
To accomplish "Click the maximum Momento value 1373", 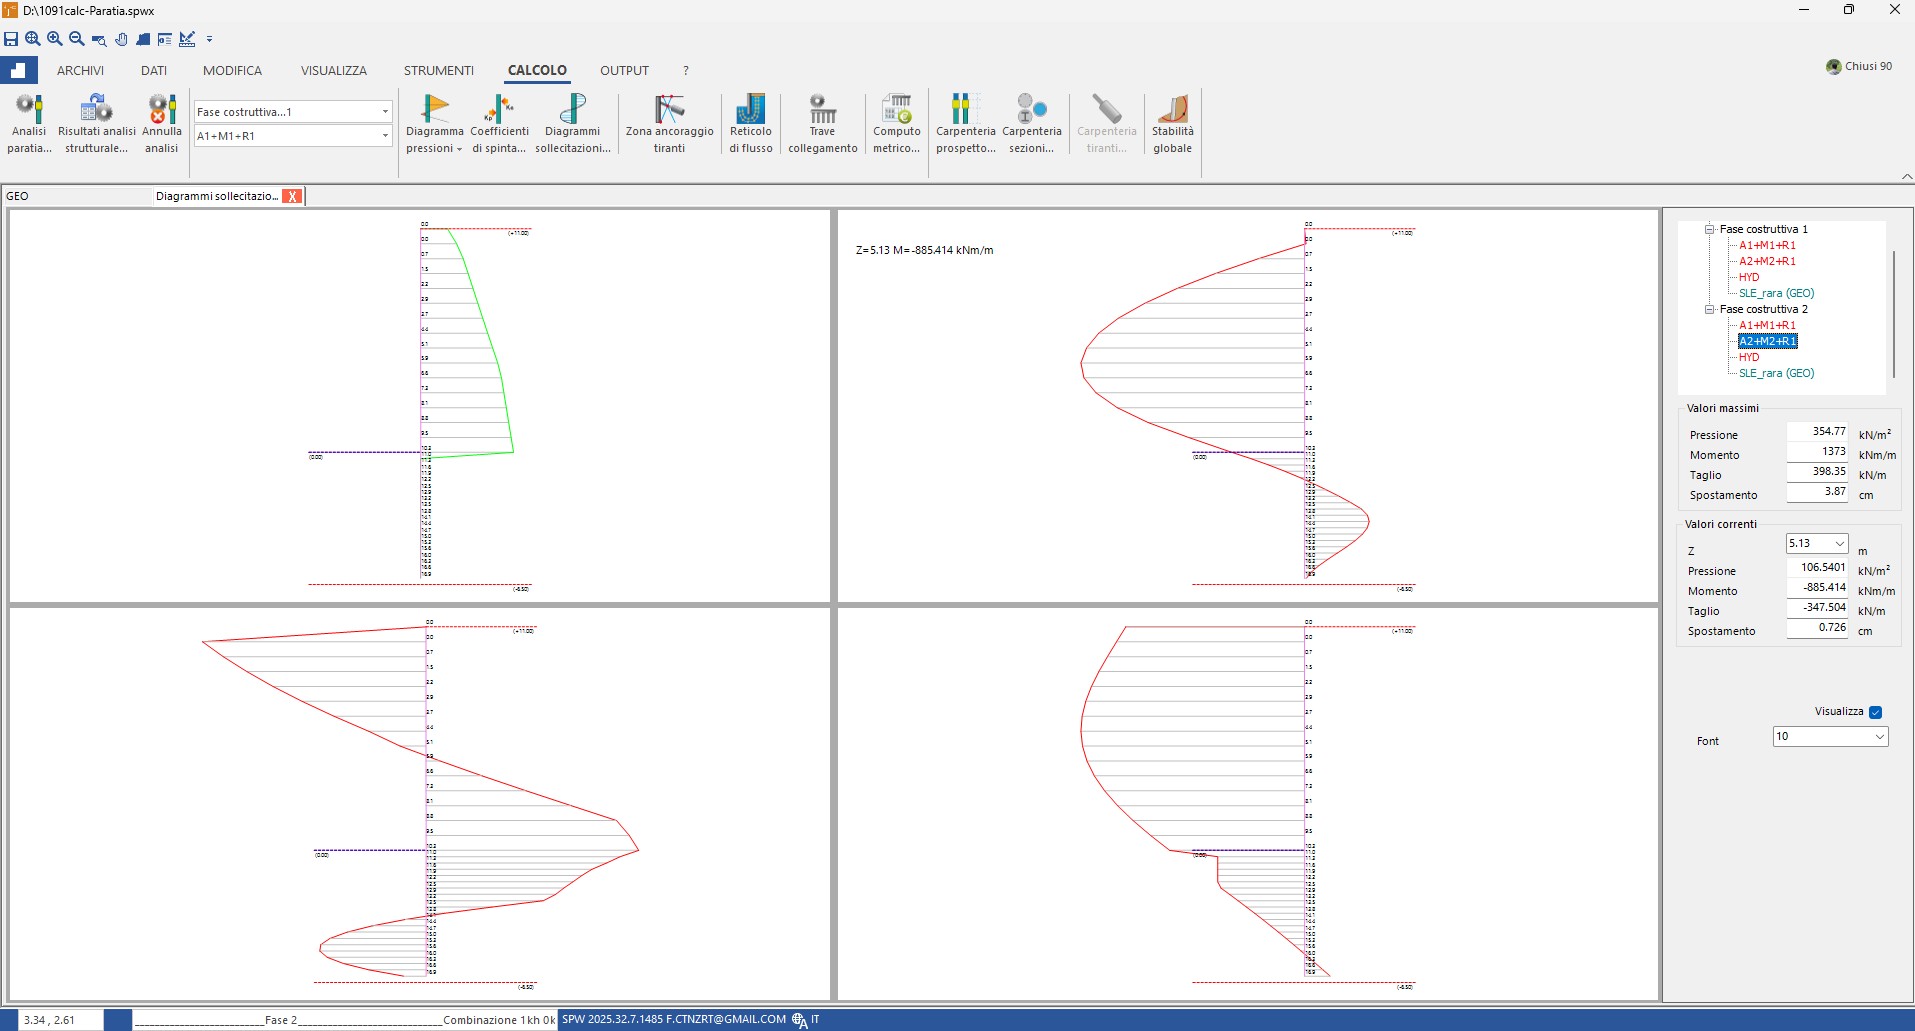I will click(x=1817, y=452).
